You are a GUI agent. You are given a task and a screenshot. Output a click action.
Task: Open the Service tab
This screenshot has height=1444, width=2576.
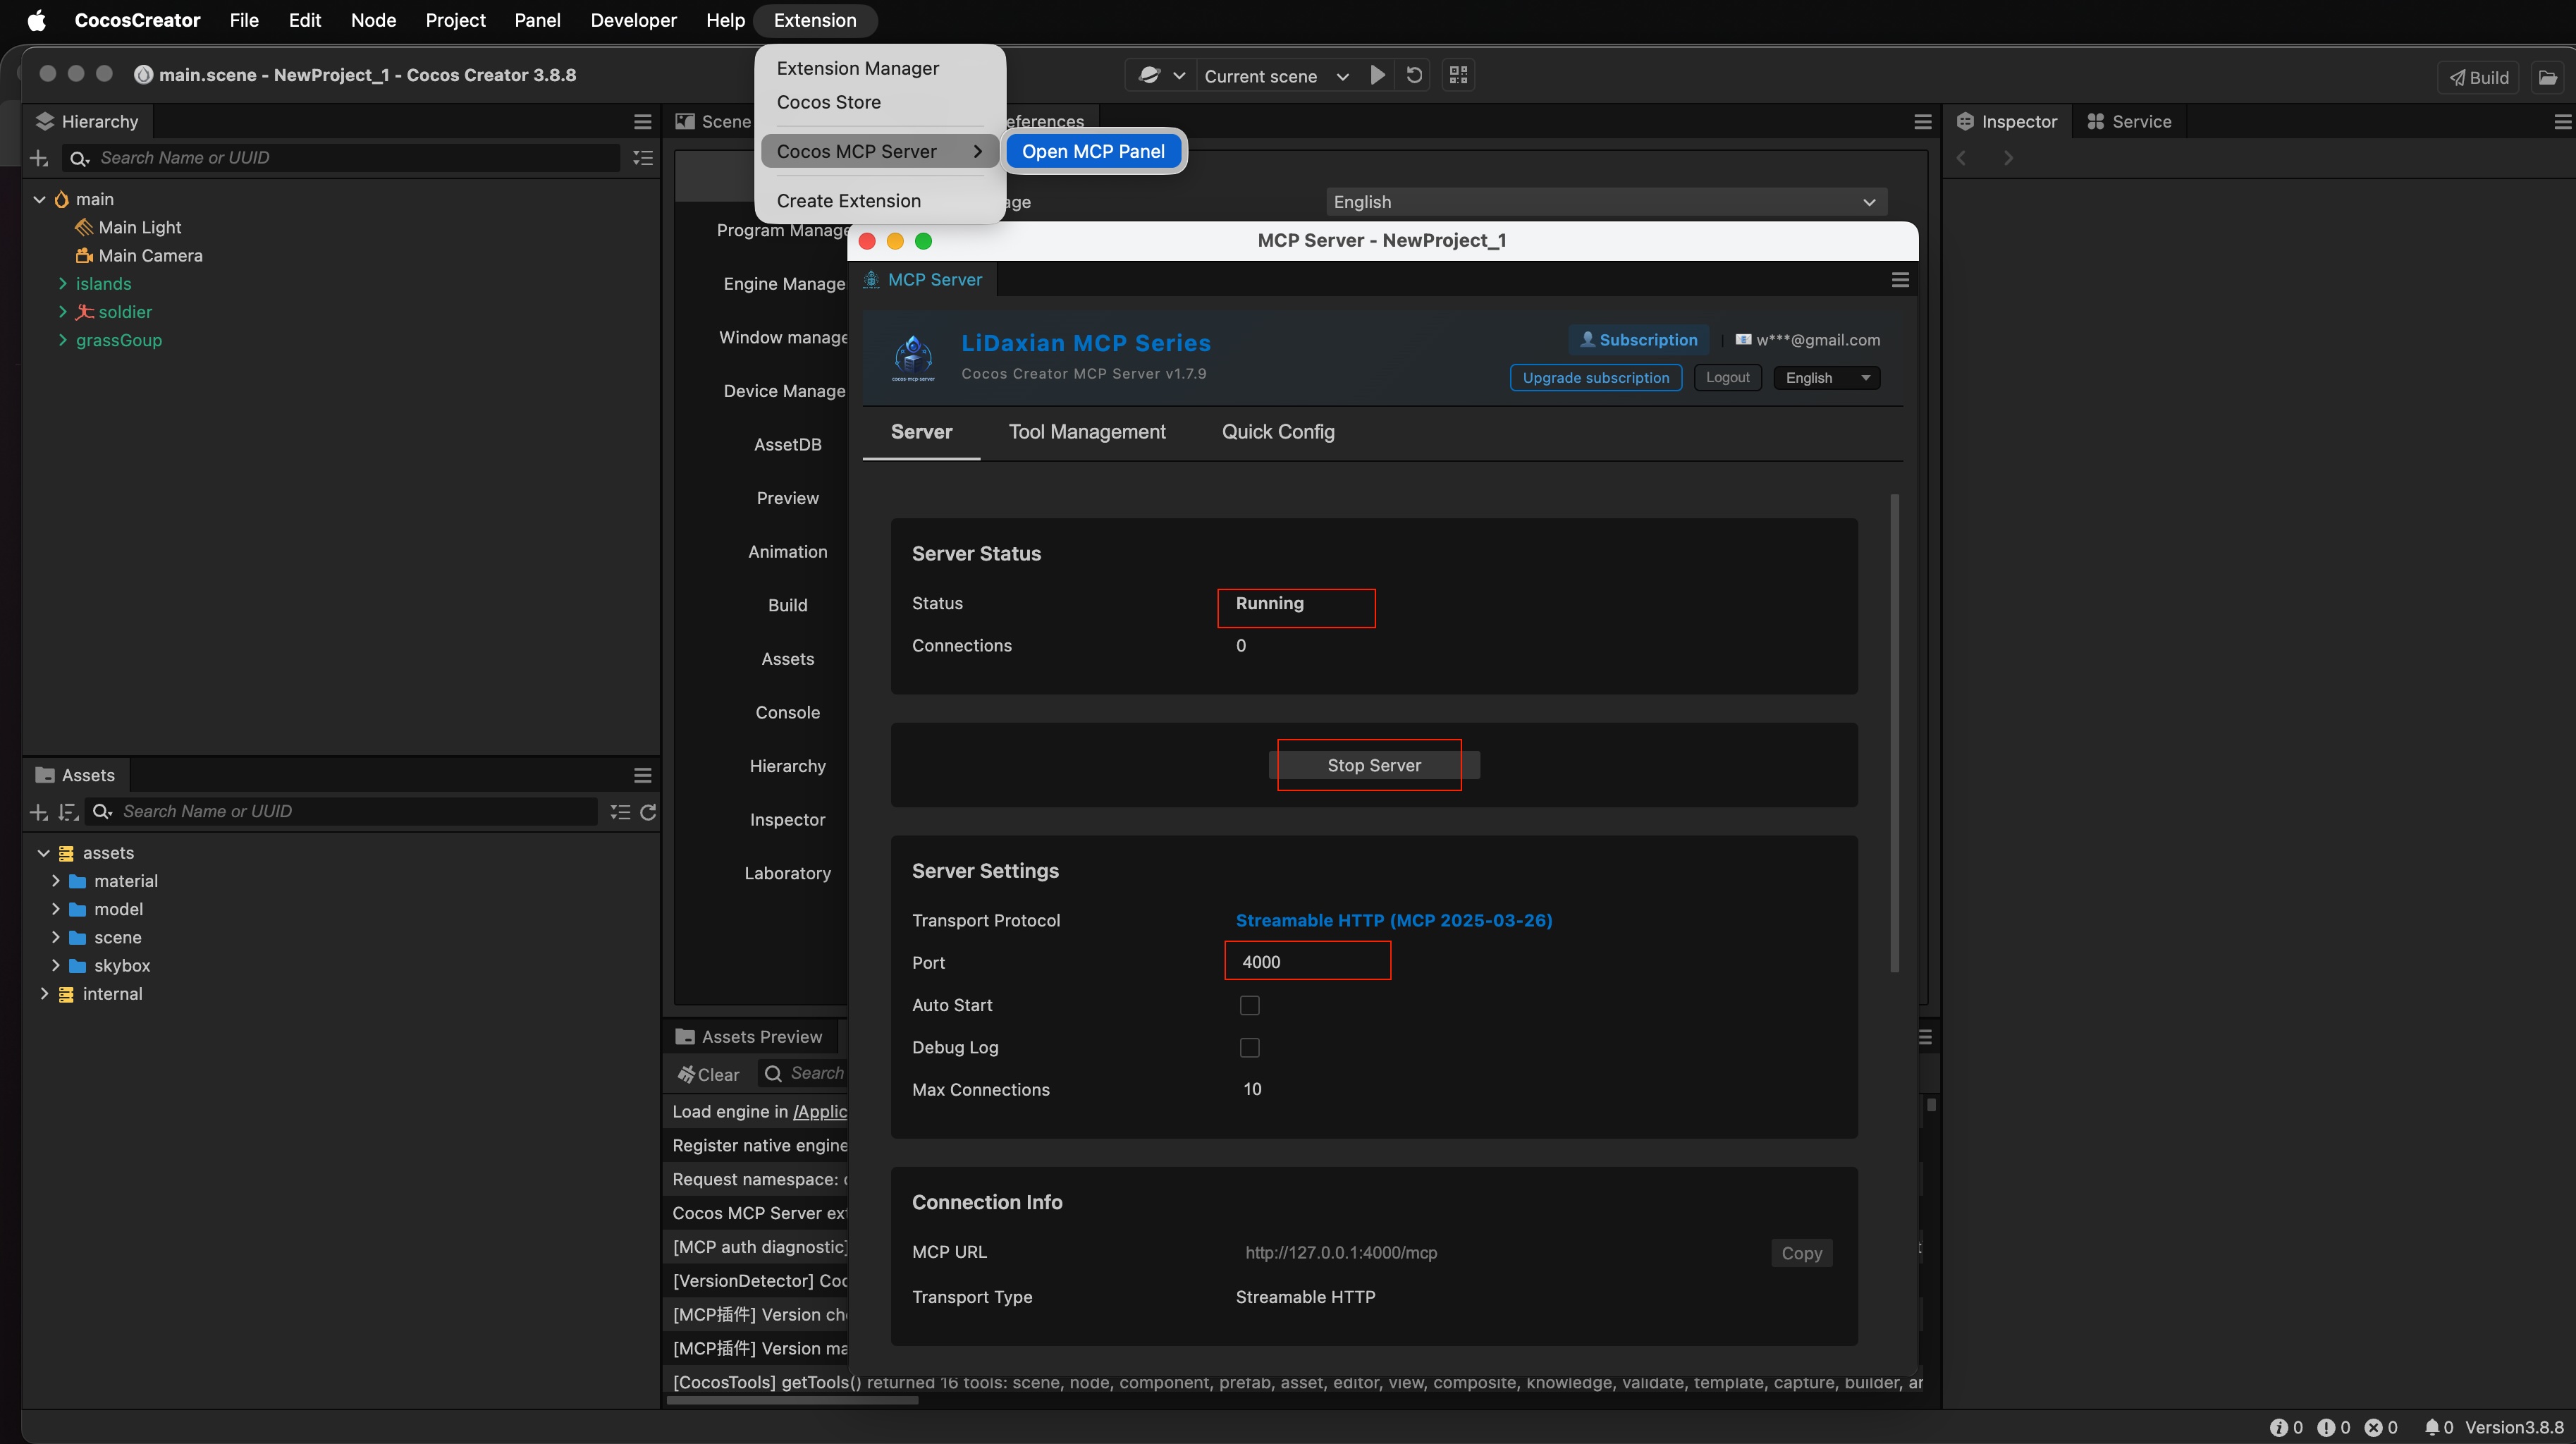(2128, 122)
